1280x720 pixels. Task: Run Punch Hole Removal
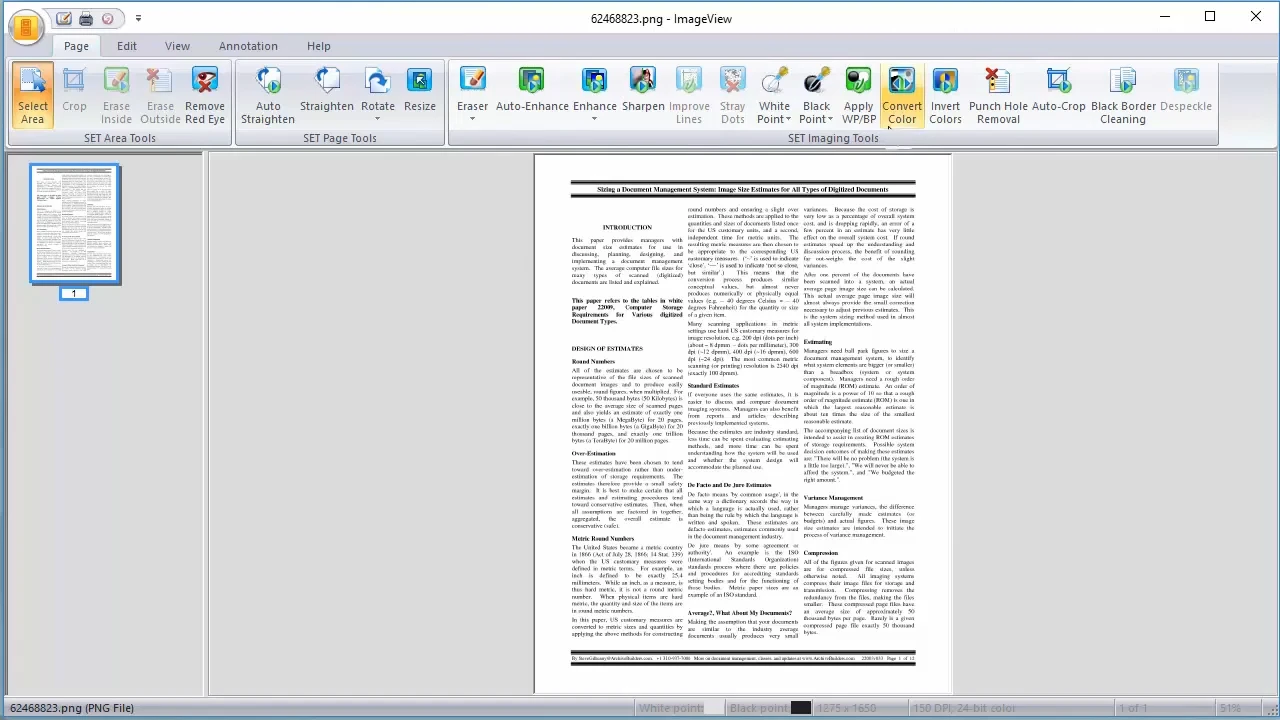tap(997, 97)
